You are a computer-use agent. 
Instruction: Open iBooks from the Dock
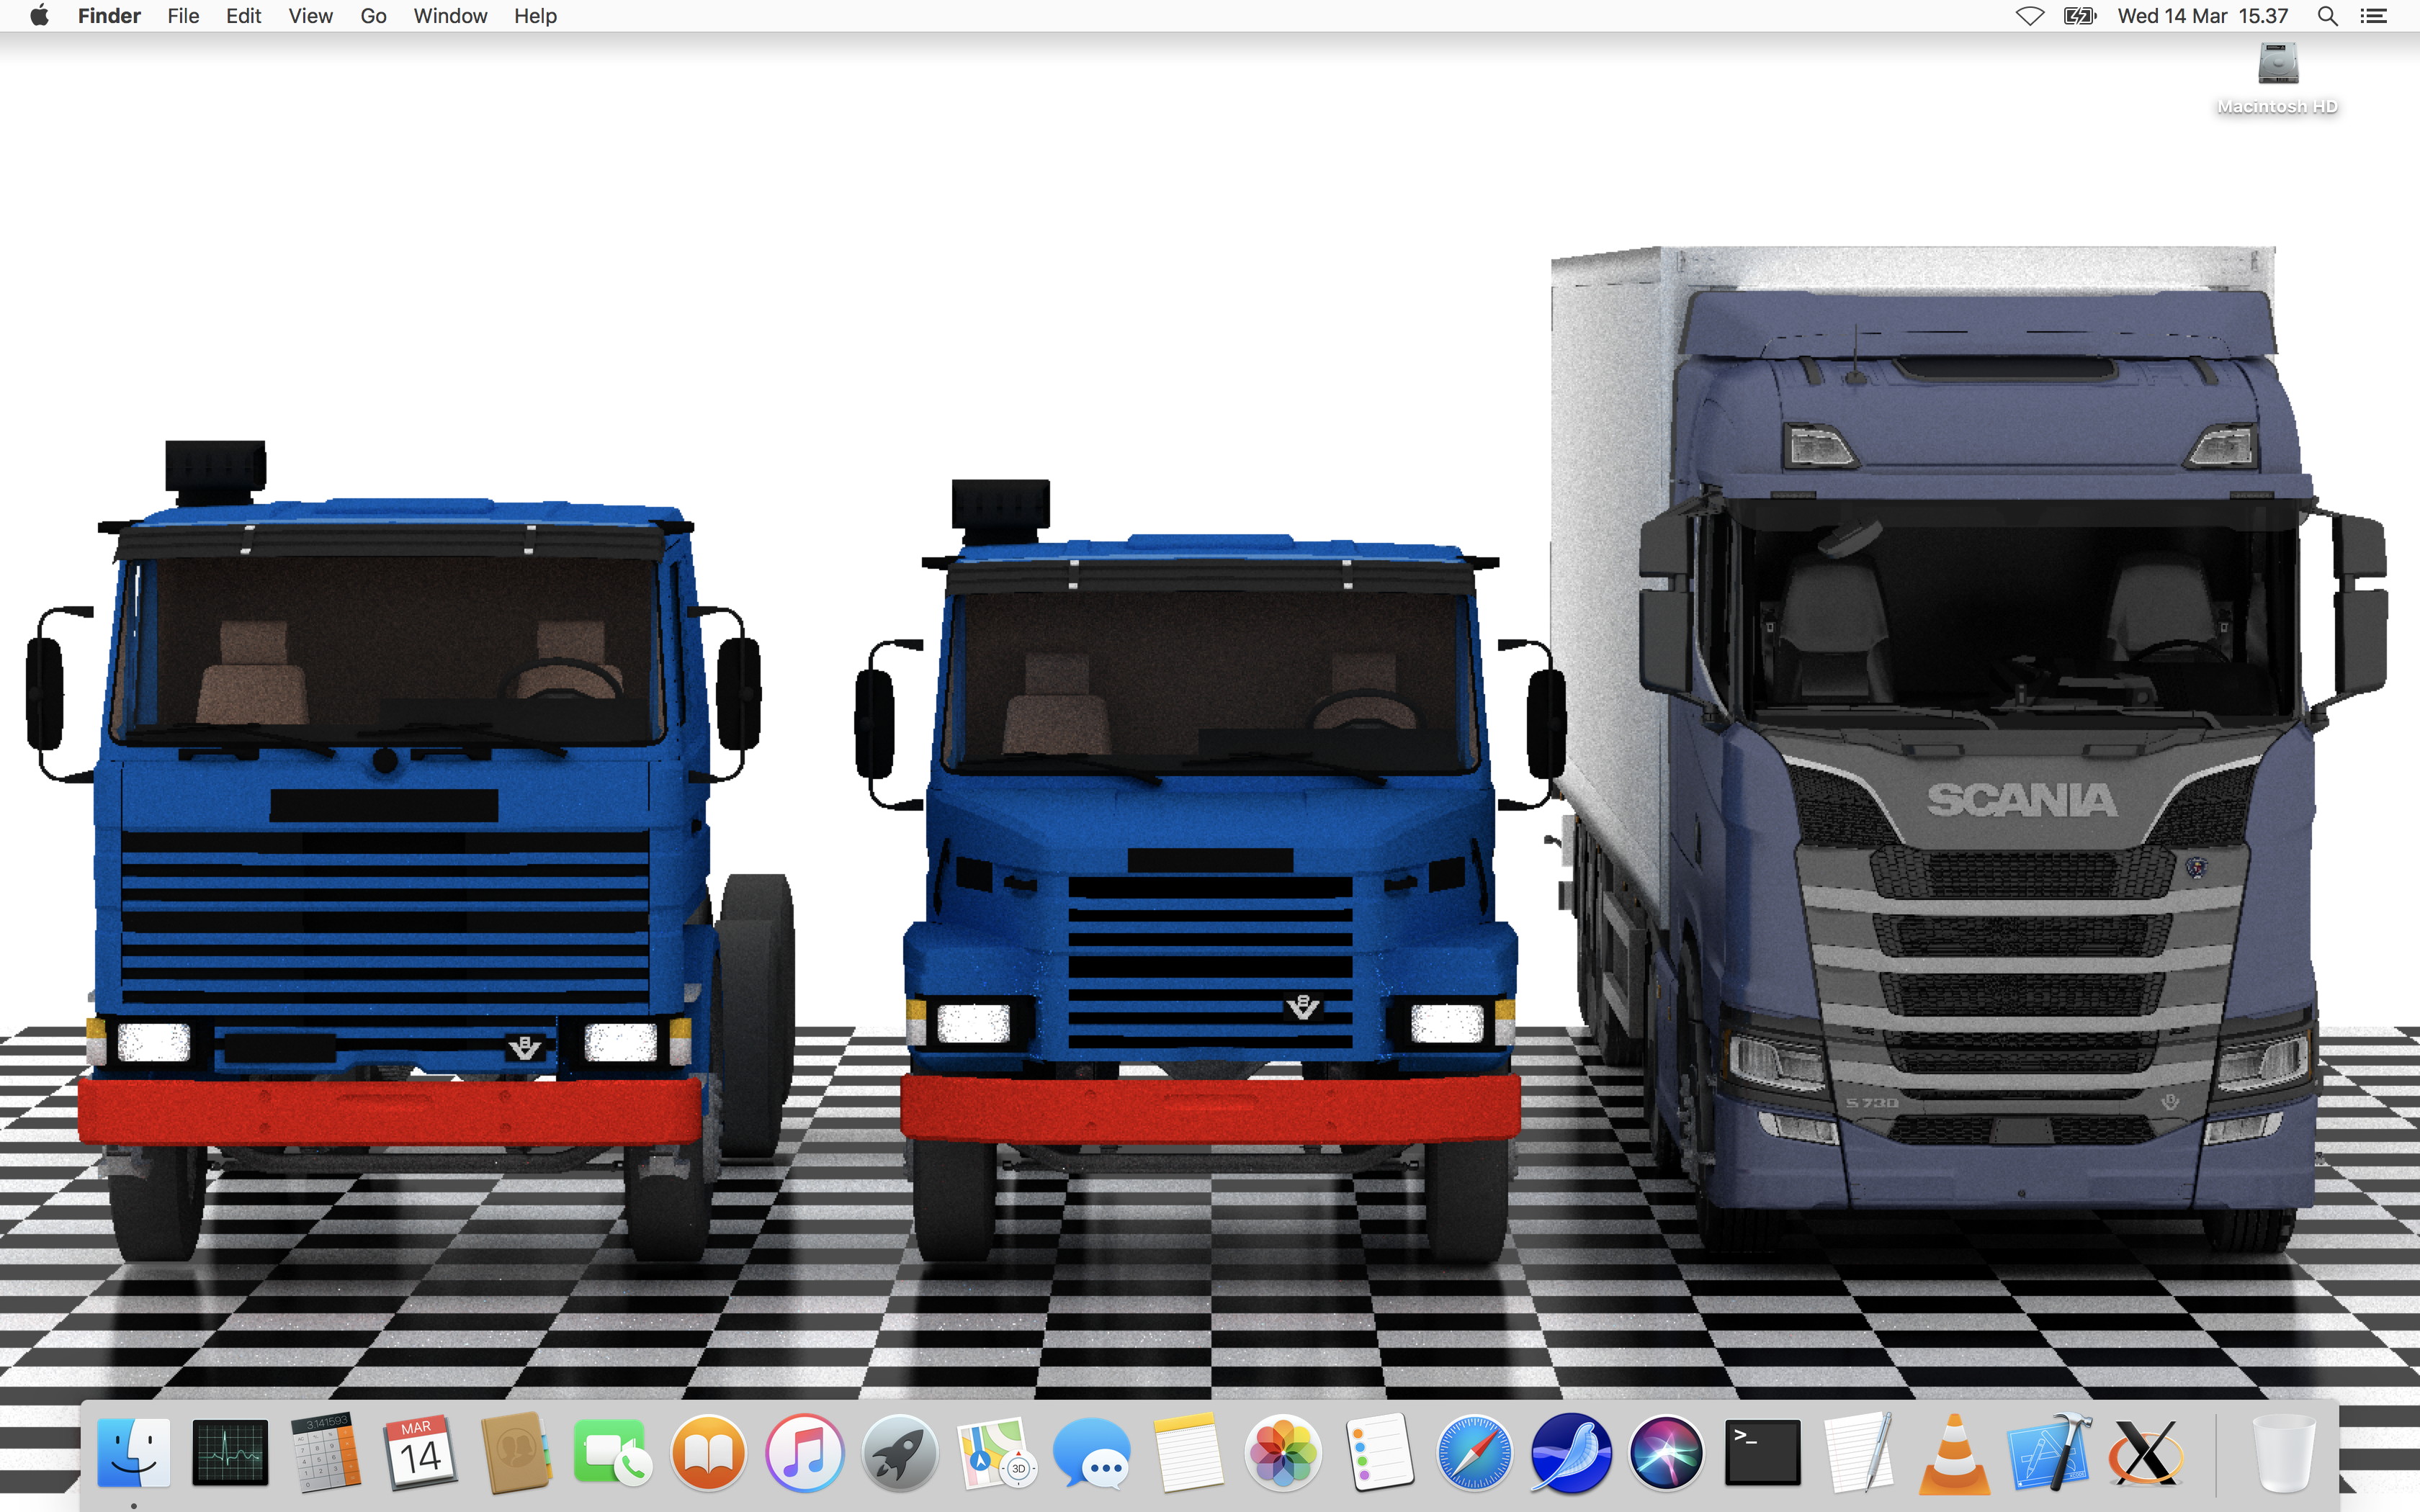point(708,1452)
